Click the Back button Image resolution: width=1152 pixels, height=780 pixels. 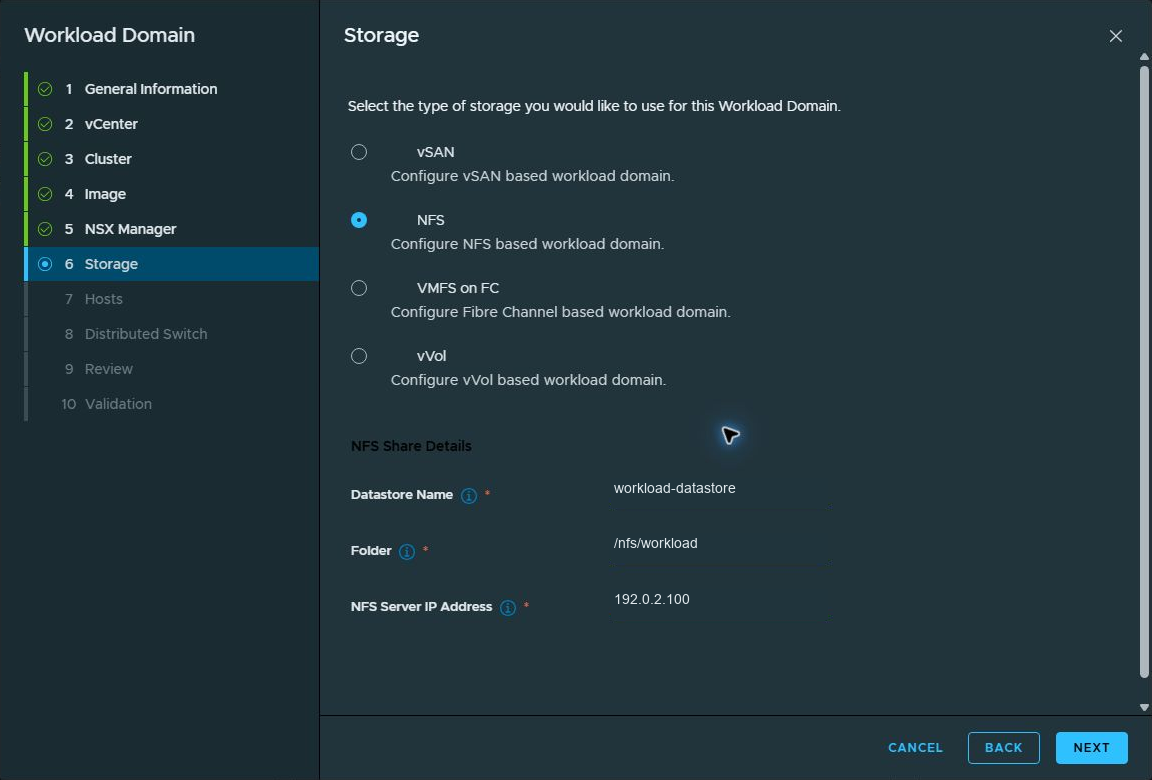pos(1004,748)
